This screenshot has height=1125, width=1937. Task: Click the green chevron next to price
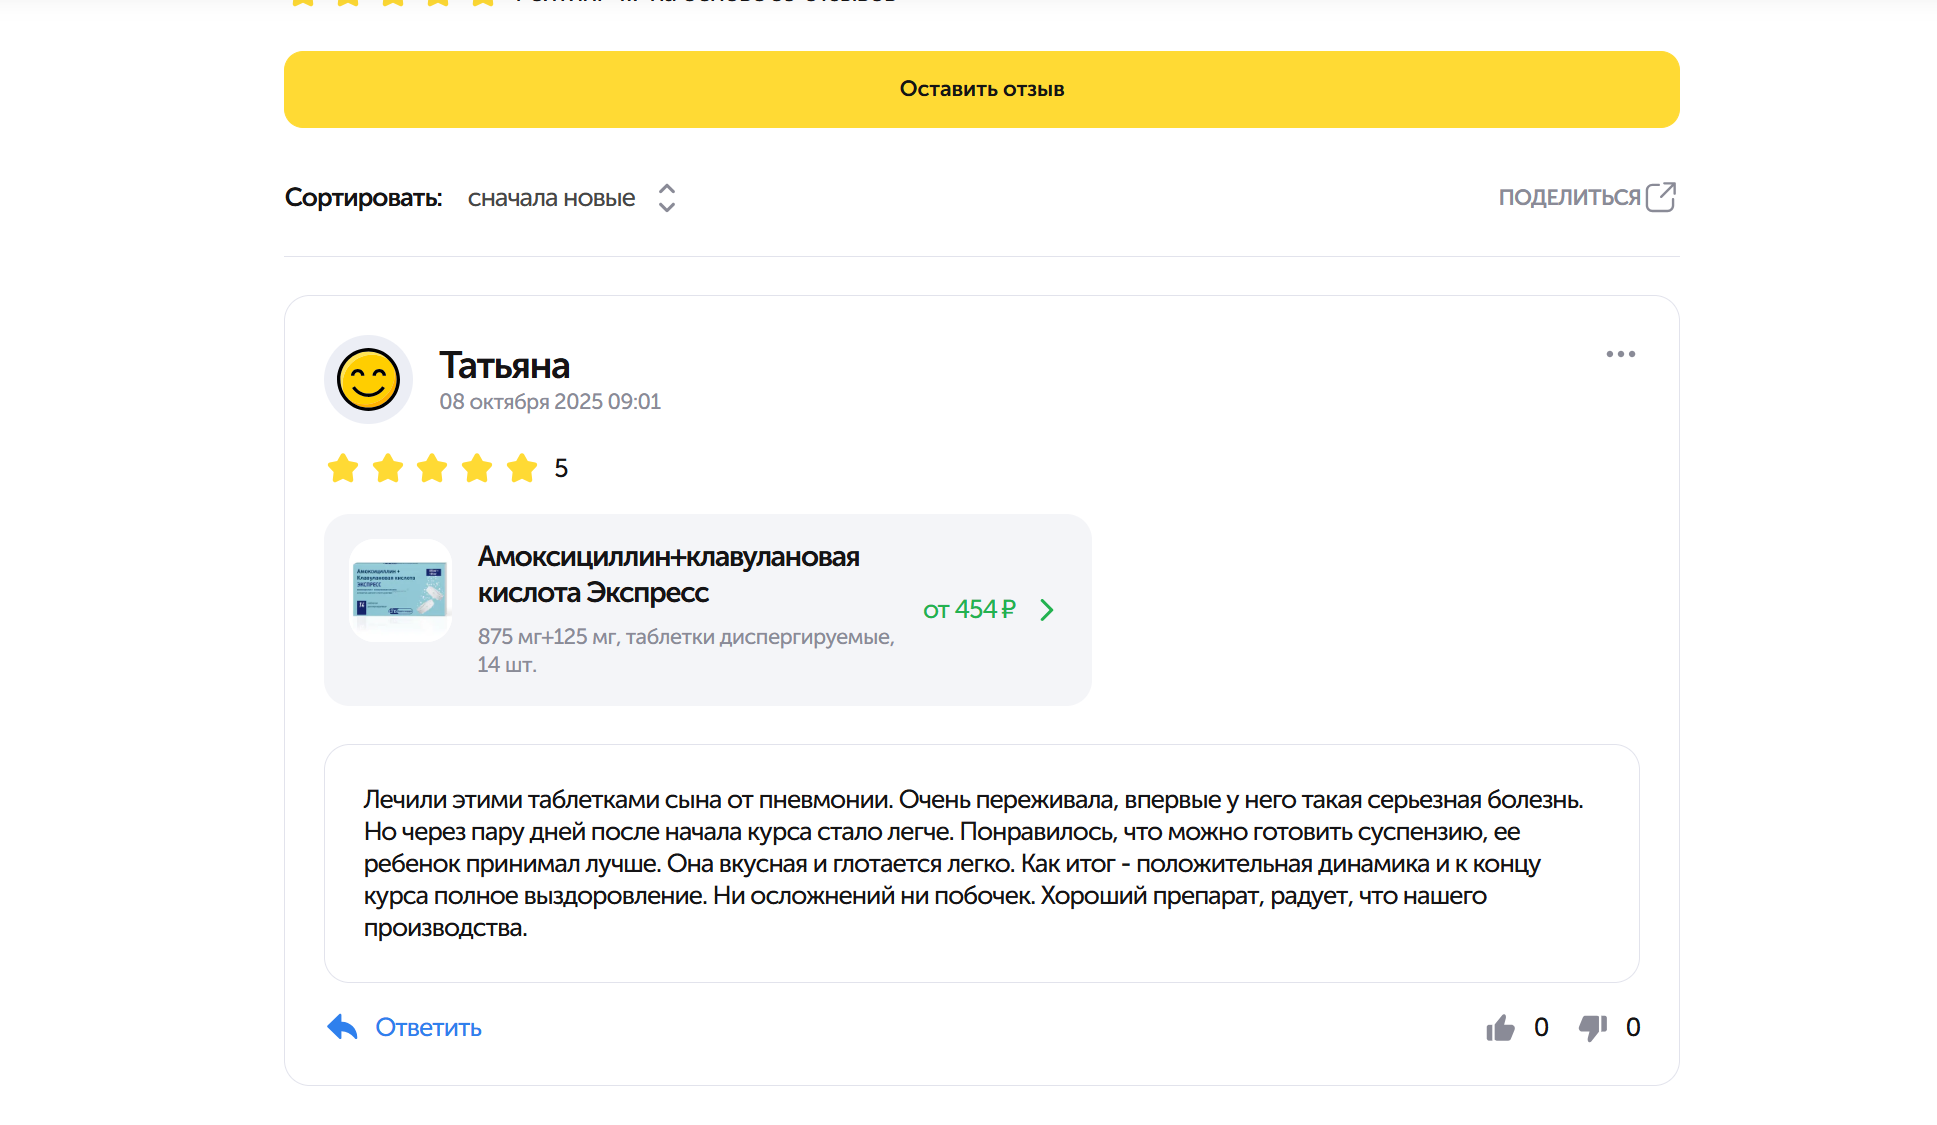coord(1047,610)
